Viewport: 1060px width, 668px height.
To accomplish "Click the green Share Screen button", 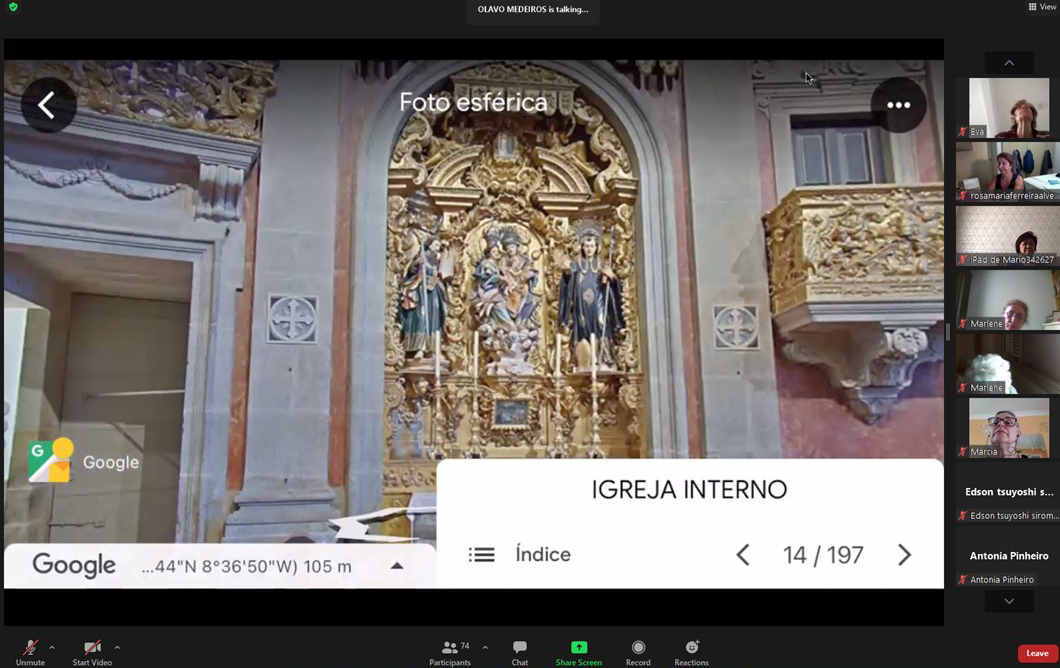I will pyautogui.click(x=578, y=652).
